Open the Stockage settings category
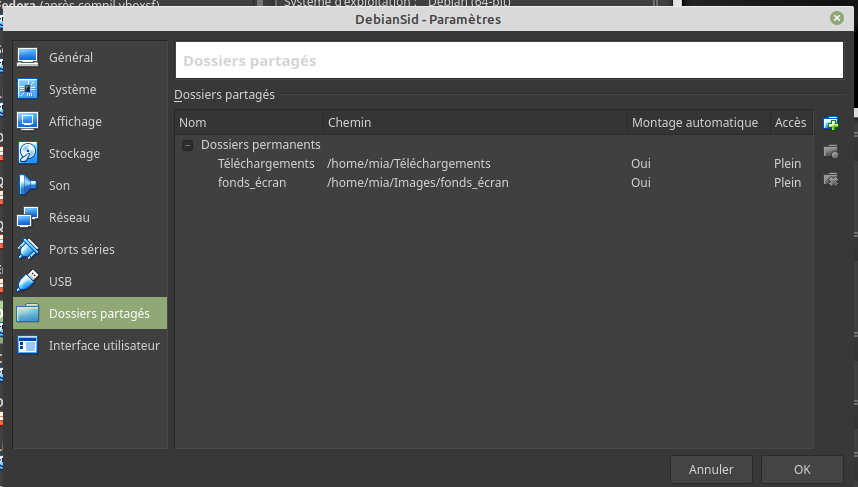The image size is (858, 487). coord(90,153)
